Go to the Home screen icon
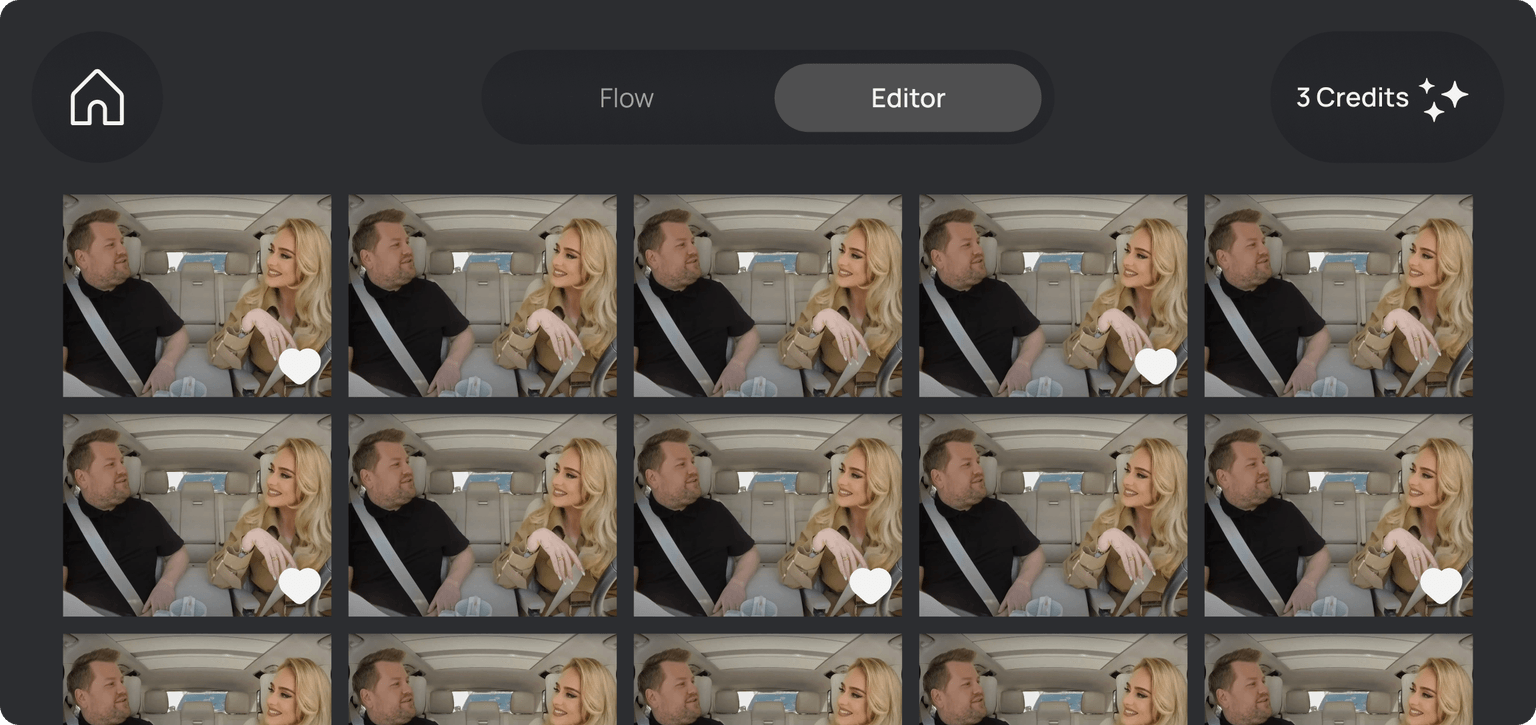Screen dimensions: 1536x725 (x=97, y=97)
